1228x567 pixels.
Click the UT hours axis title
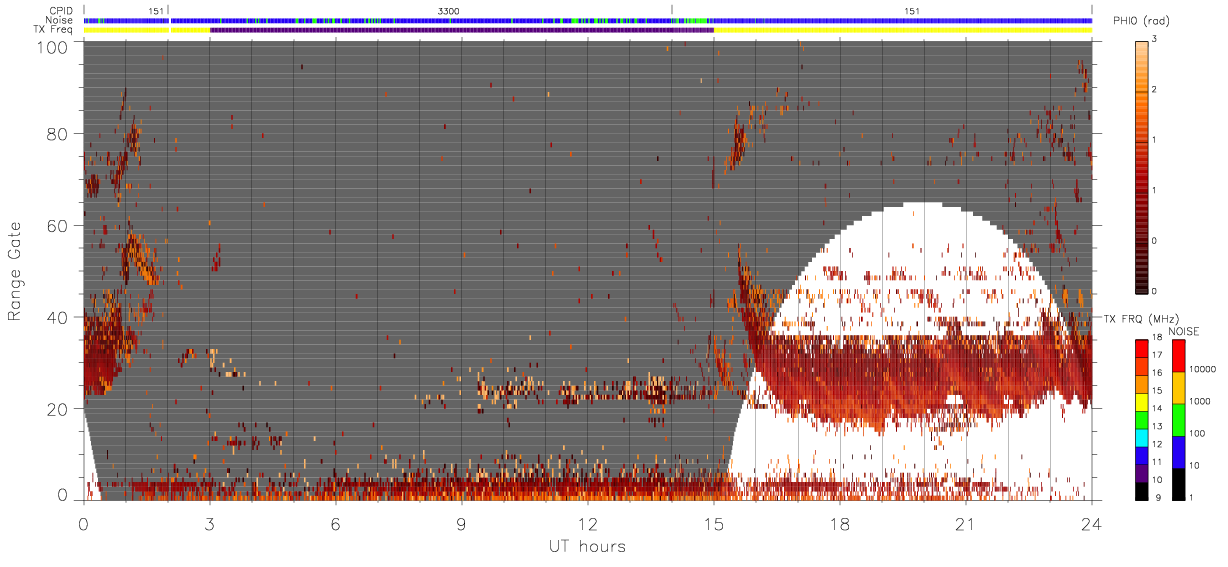(x=587, y=546)
